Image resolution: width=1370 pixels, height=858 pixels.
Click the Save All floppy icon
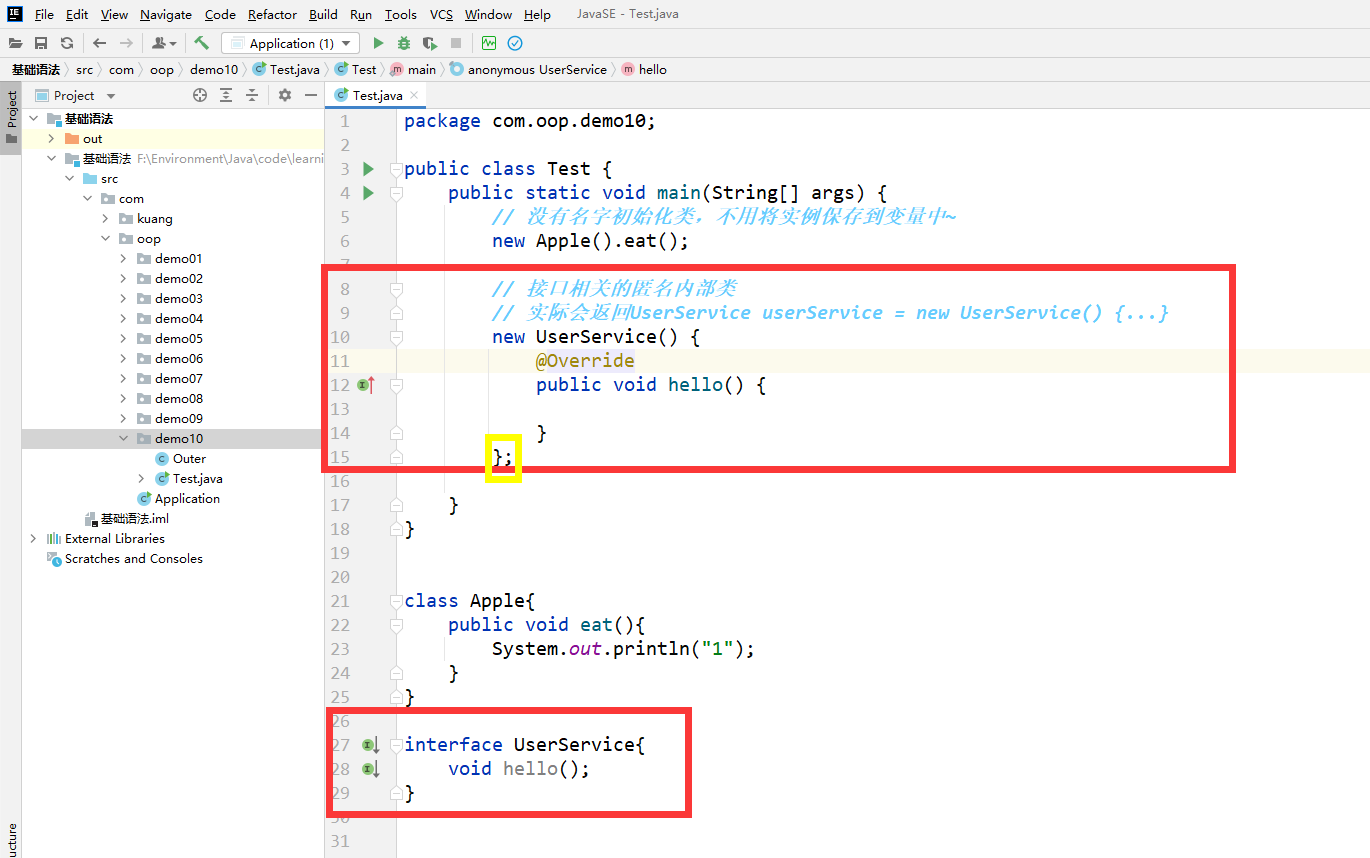click(41, 43)
